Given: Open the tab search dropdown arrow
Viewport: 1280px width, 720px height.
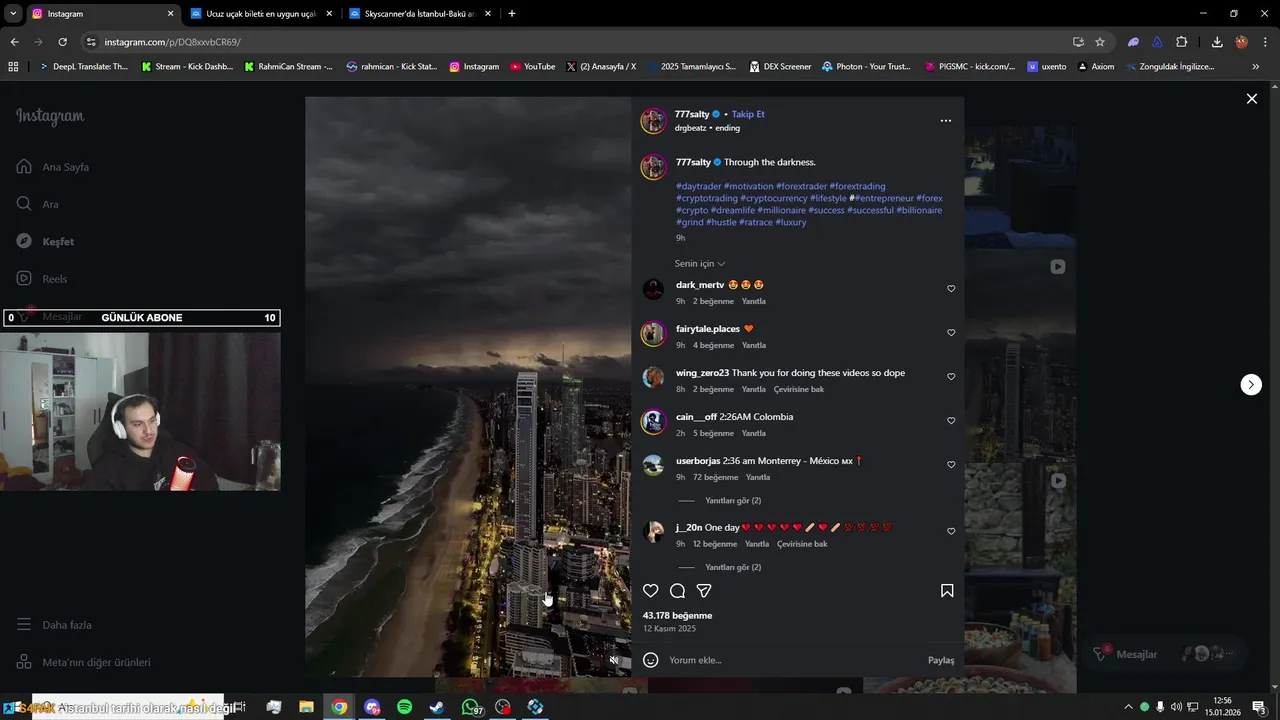Looking at the screenshot, I should point(13,14).
